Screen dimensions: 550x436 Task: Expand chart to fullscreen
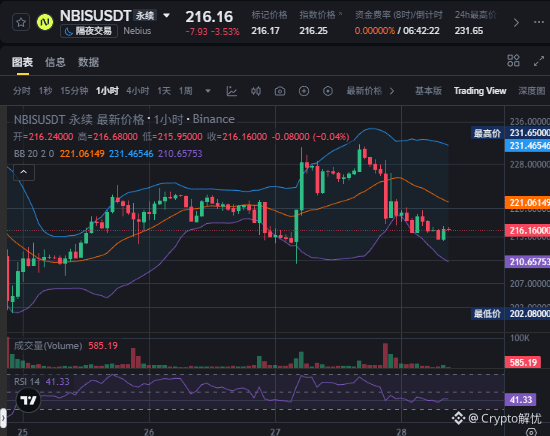point(539,61)
